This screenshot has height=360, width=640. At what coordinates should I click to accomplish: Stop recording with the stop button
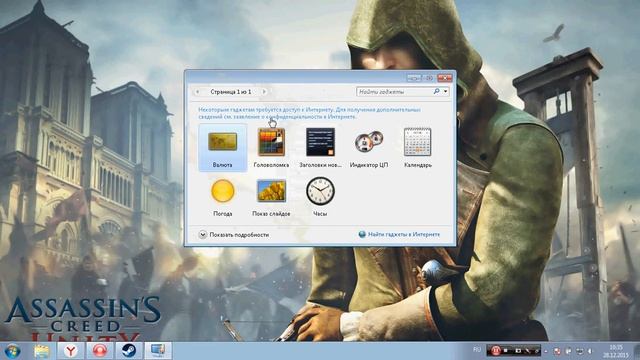pyautogui.click(x=506, y=351)
